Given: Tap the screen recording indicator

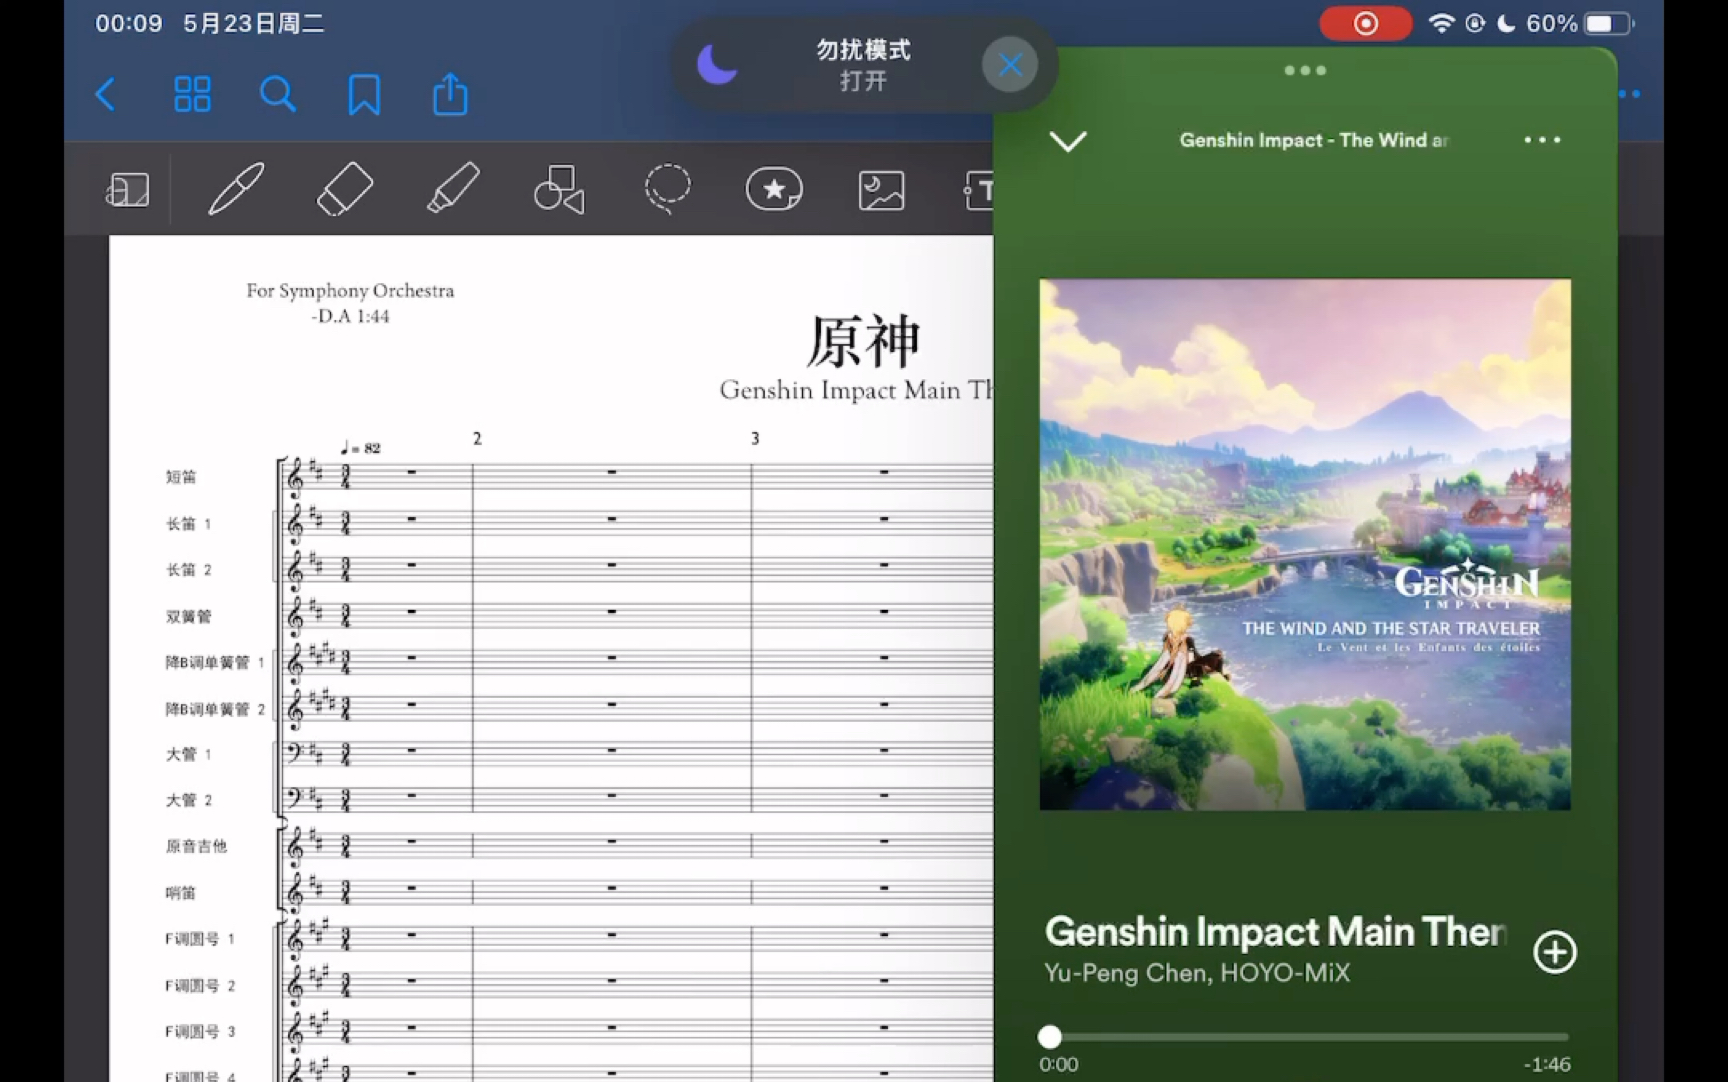Looking at the screenshot, I should click(x=1365, y=23).
